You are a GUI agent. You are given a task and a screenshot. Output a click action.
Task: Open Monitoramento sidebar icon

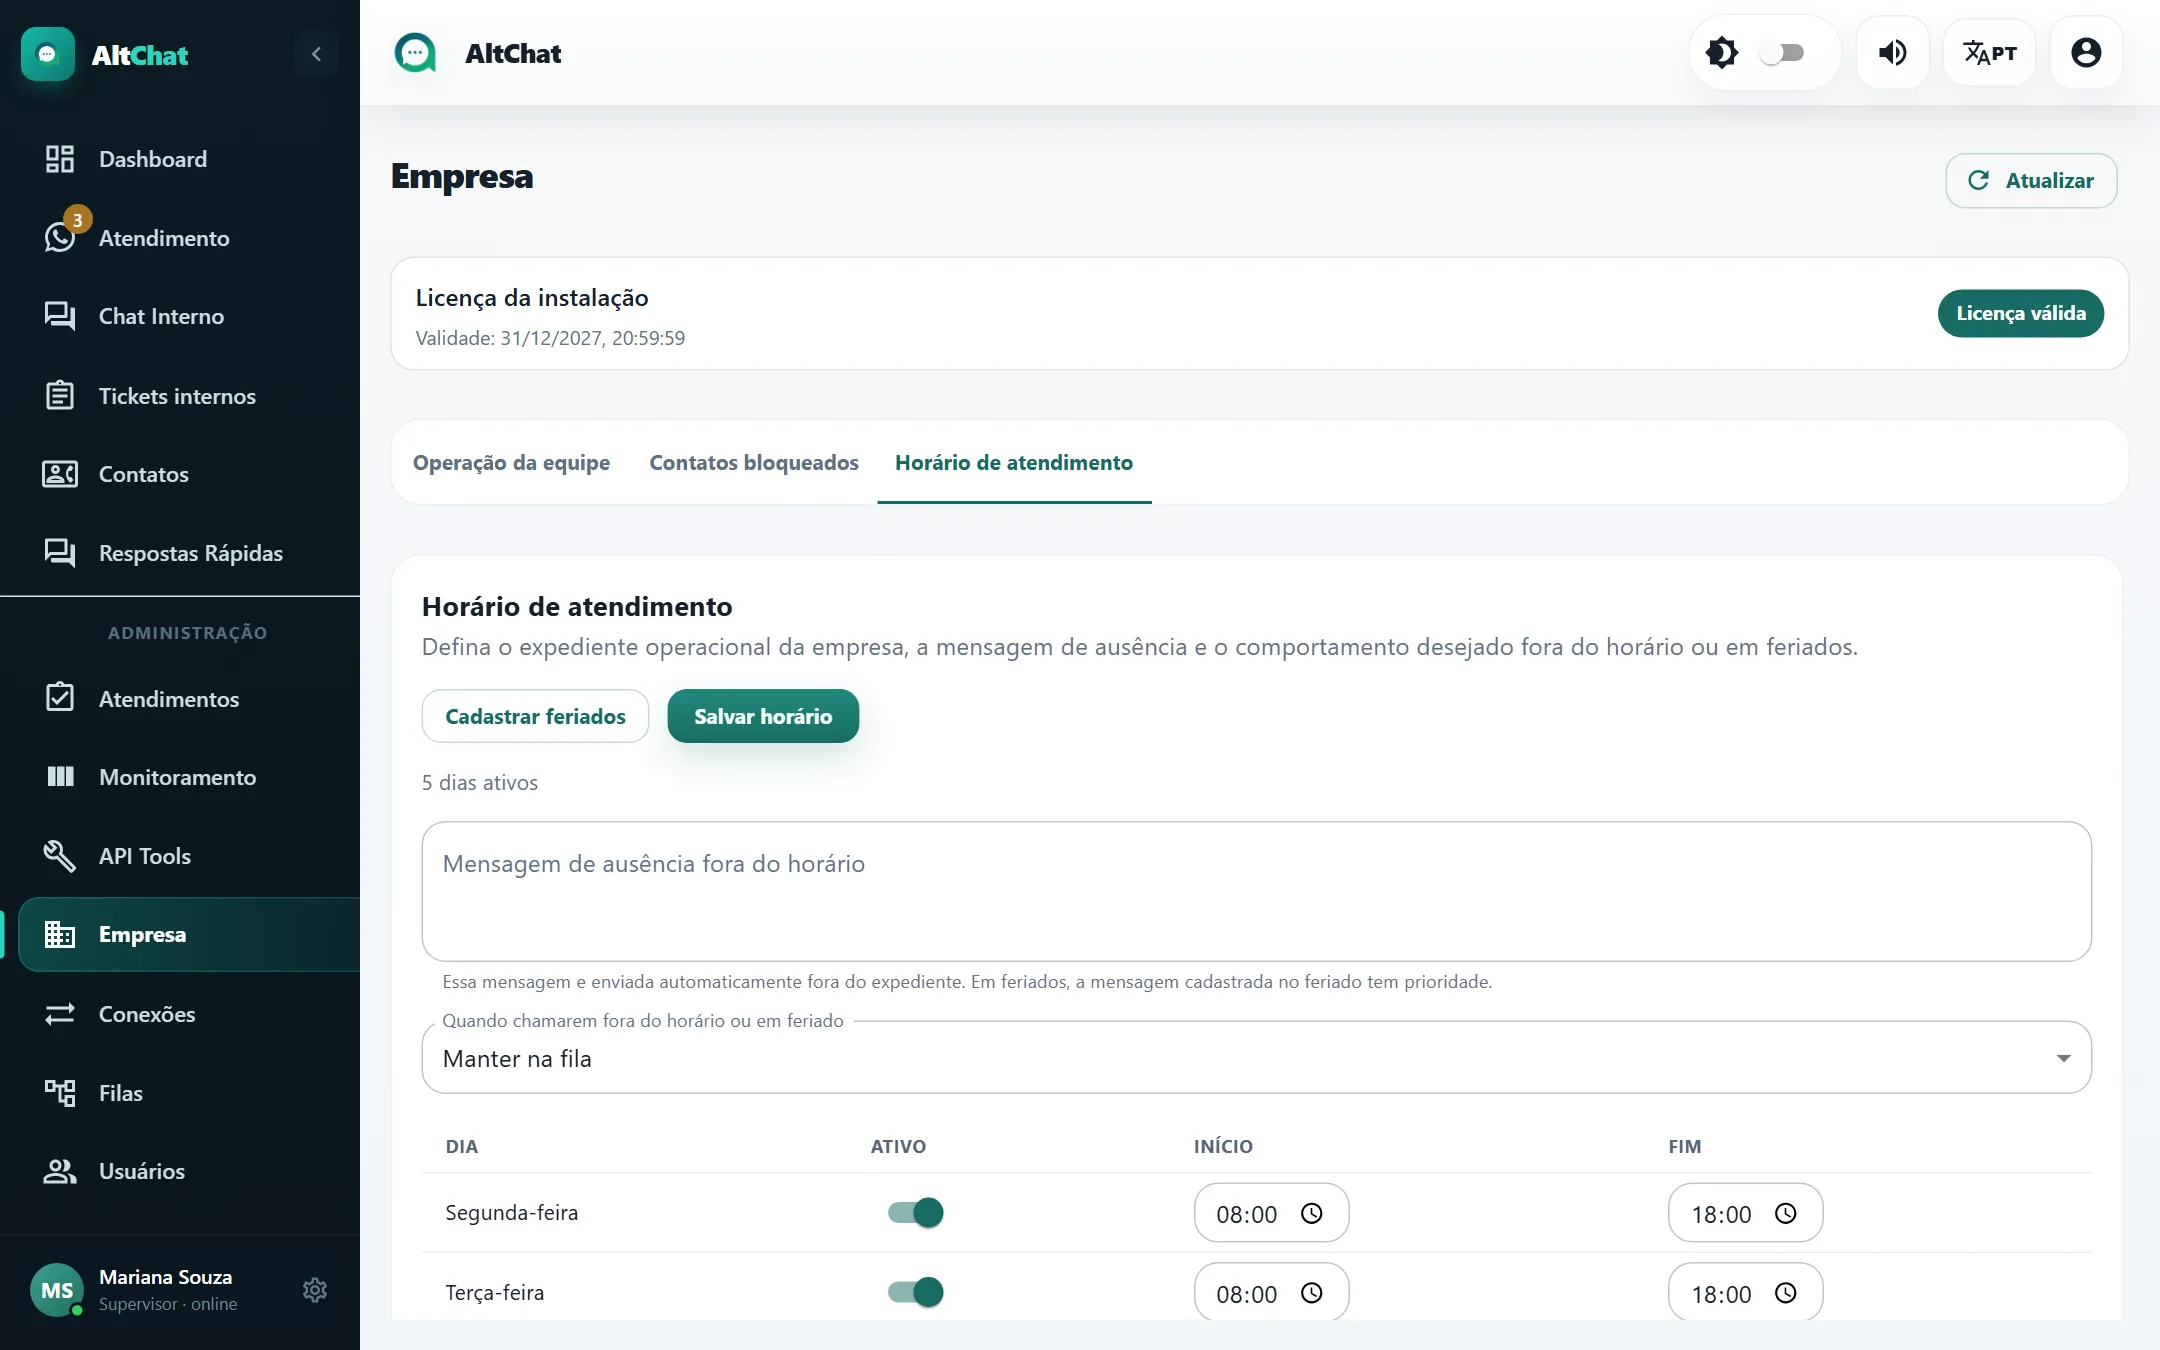60,777
